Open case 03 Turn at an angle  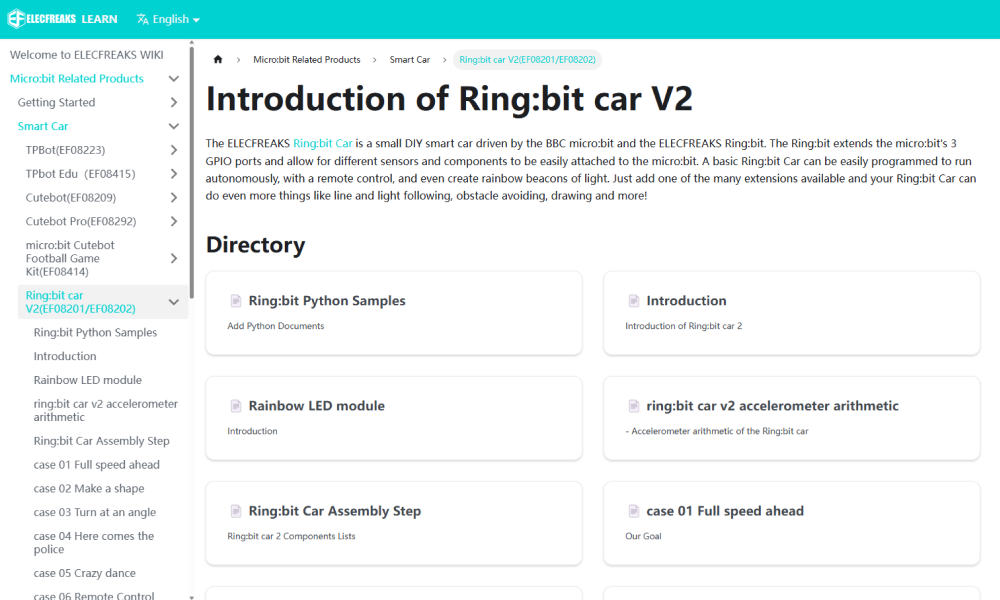pos(94,512)
